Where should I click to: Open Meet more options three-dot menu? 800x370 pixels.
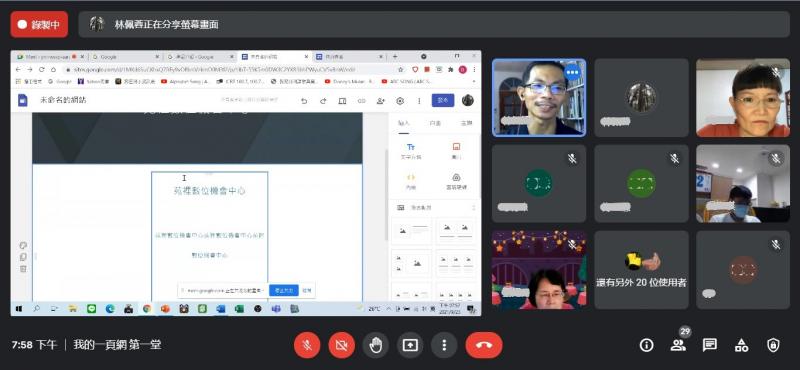point(444,345)
